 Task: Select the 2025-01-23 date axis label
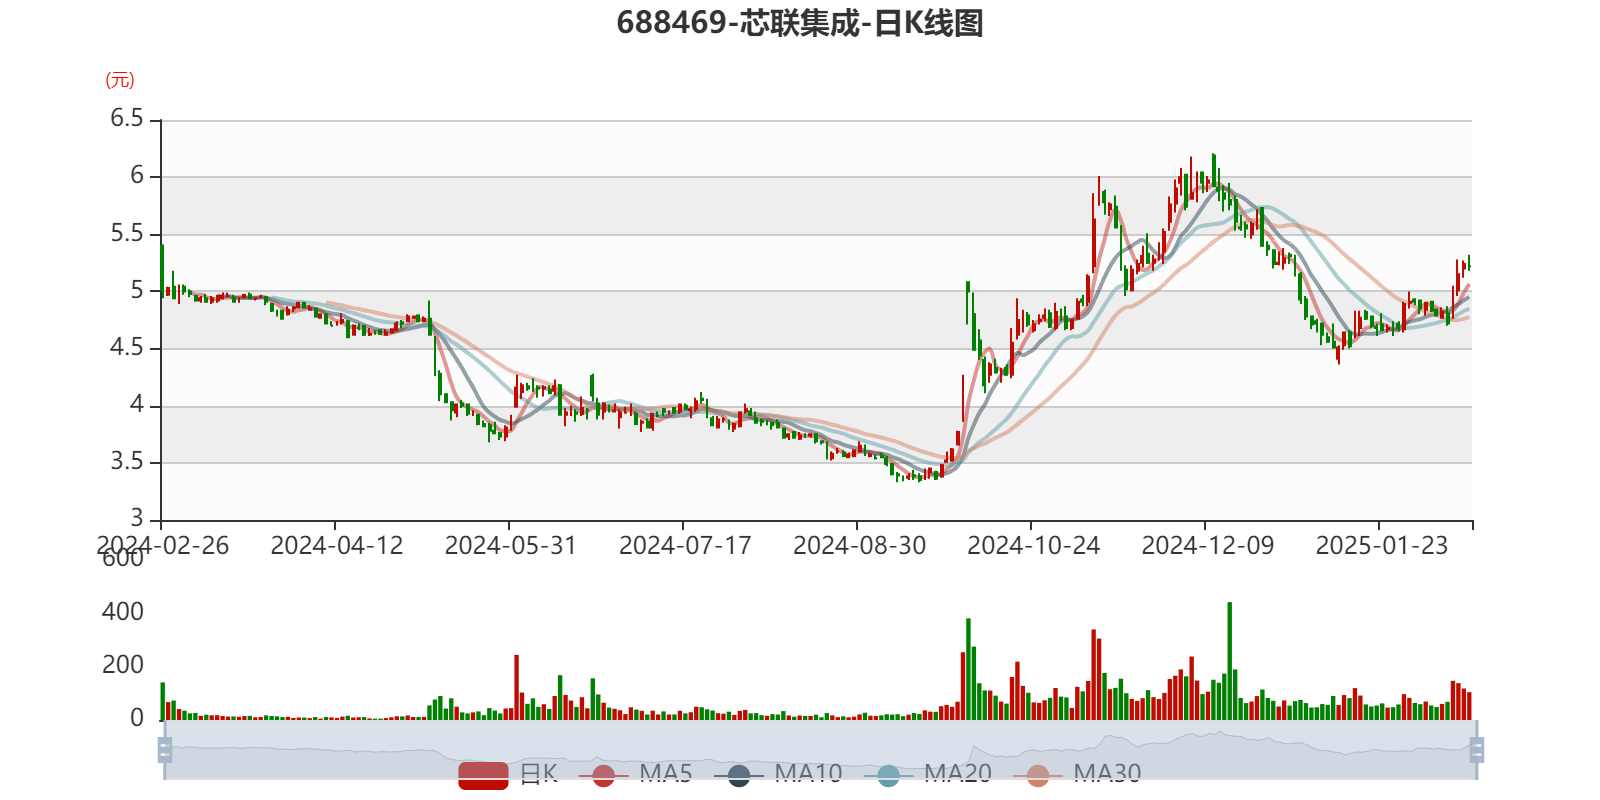tap(1381, 546)
